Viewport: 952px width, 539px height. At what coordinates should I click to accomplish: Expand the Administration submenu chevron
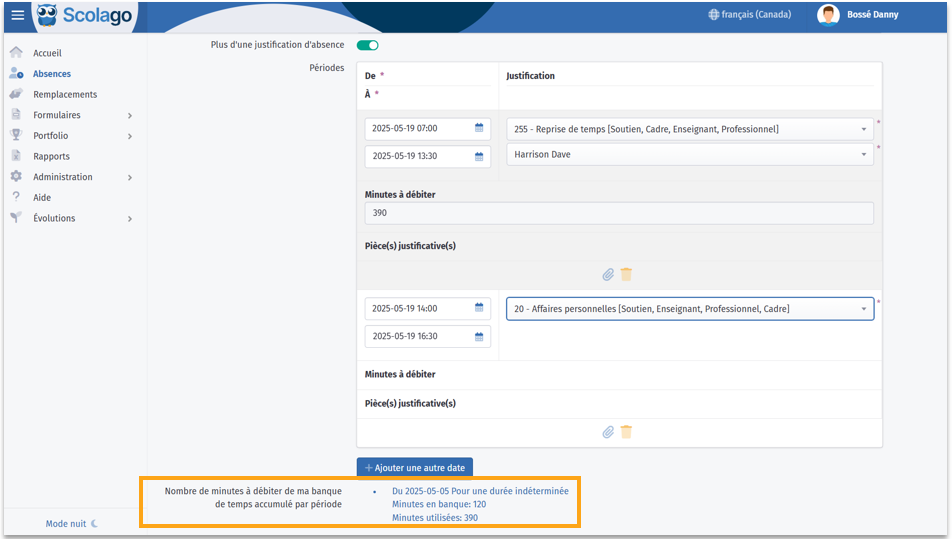pos(130,177)
